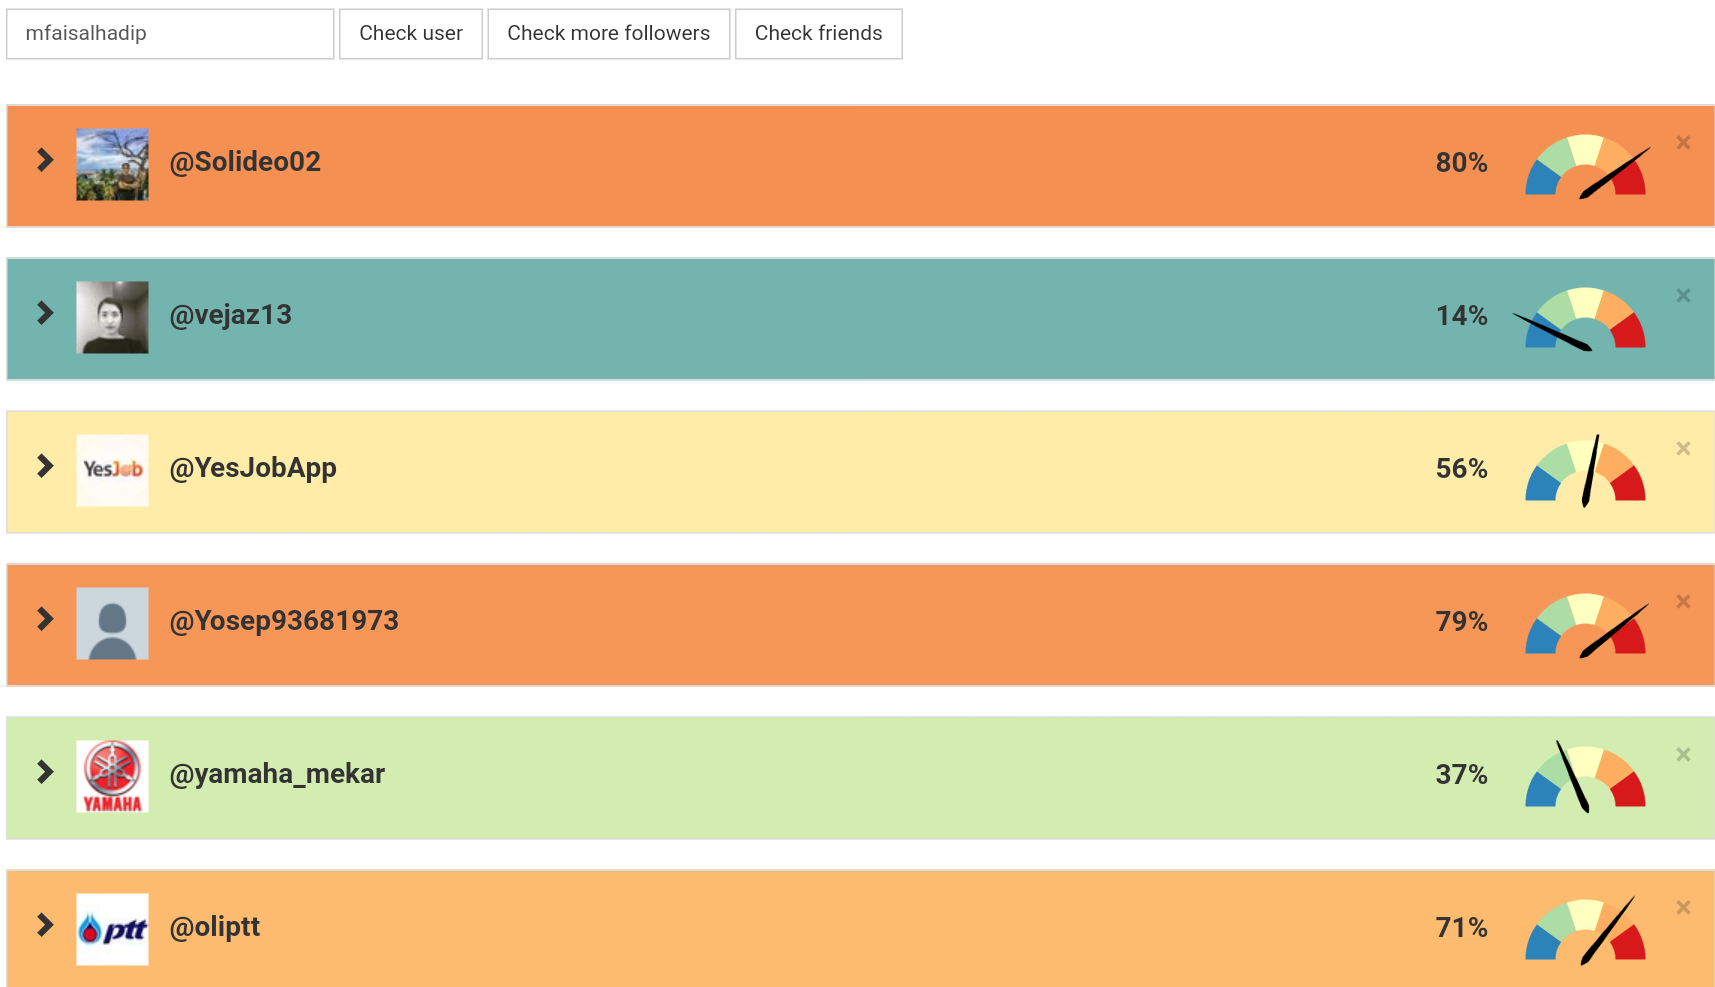Remove the @YesJobApp result row
1715x987 pixels.
click(x=1683, y=449)
